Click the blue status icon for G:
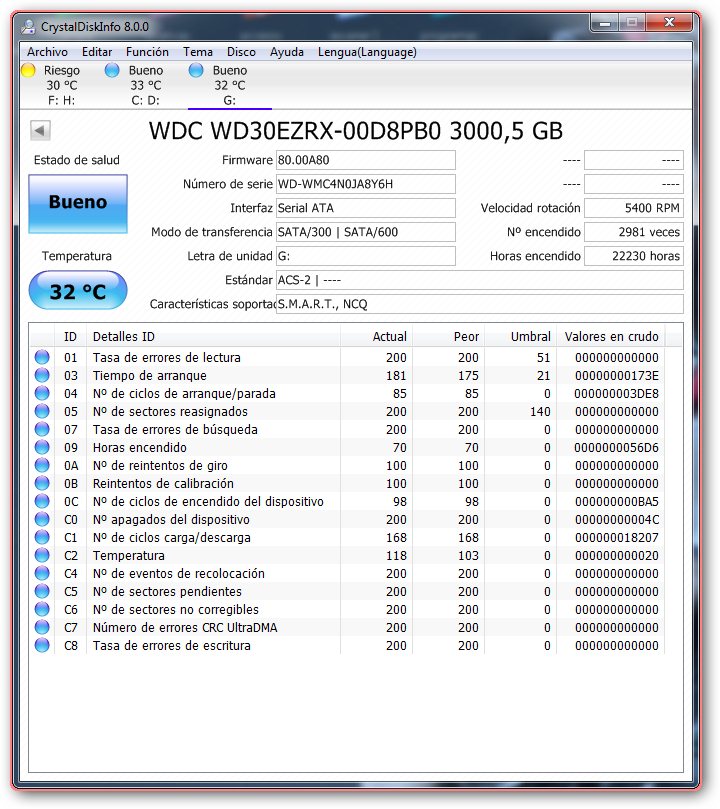This screenshot has height=809, width=720. 196,70
